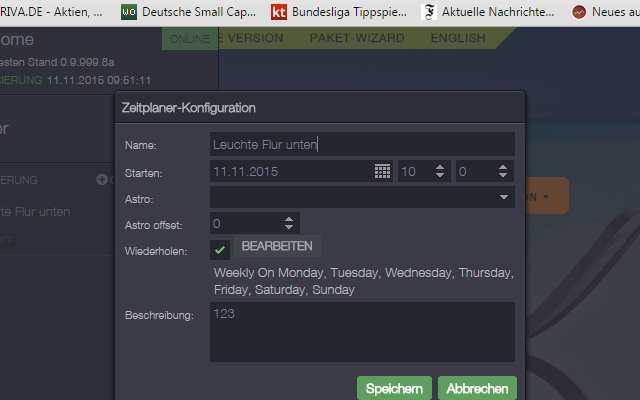Toggle the Wiederholen checkbox

[220, 249]
